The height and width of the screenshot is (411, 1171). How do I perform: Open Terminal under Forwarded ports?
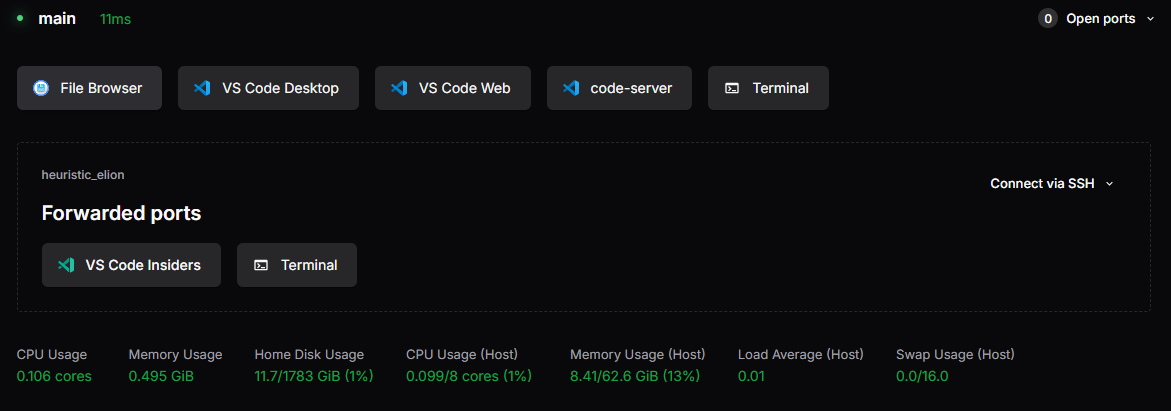coord(296,265)
